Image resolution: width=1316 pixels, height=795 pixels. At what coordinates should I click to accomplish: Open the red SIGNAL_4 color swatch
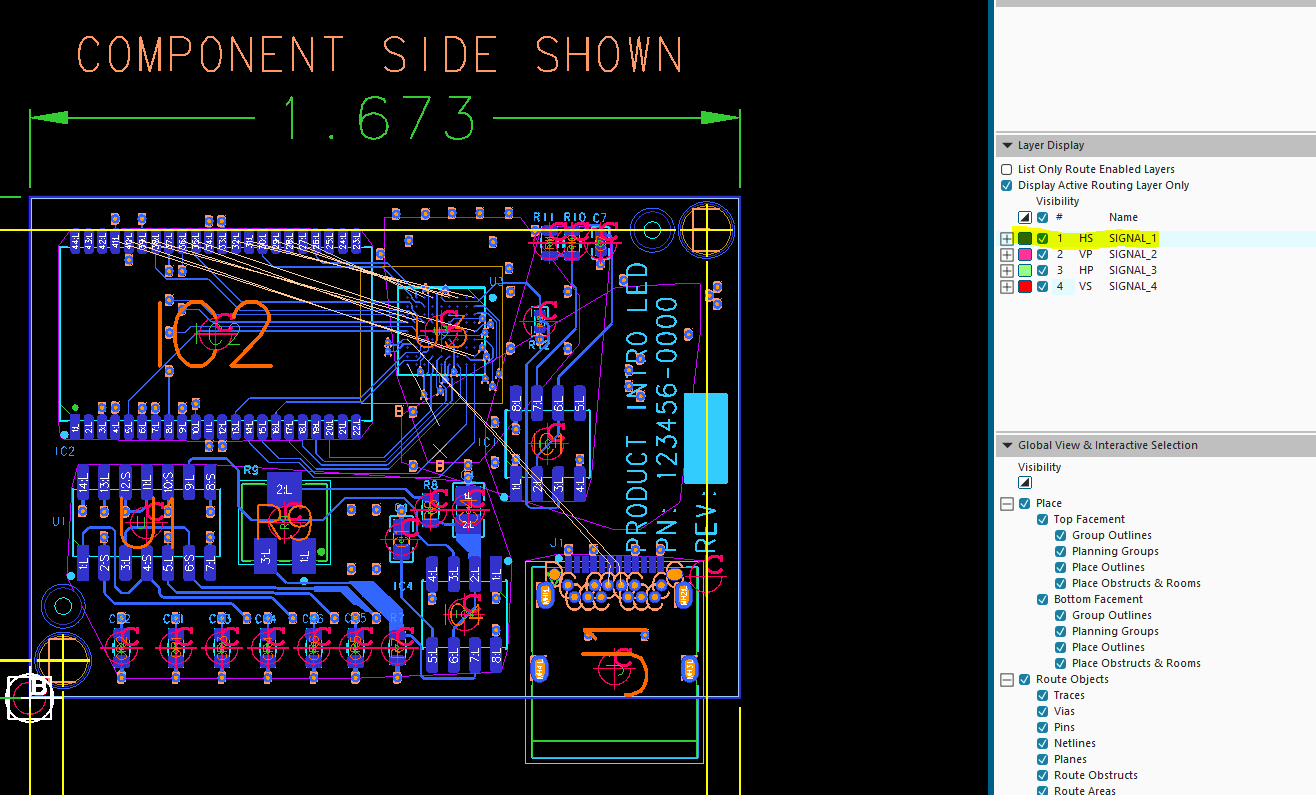pos(1025,287)
